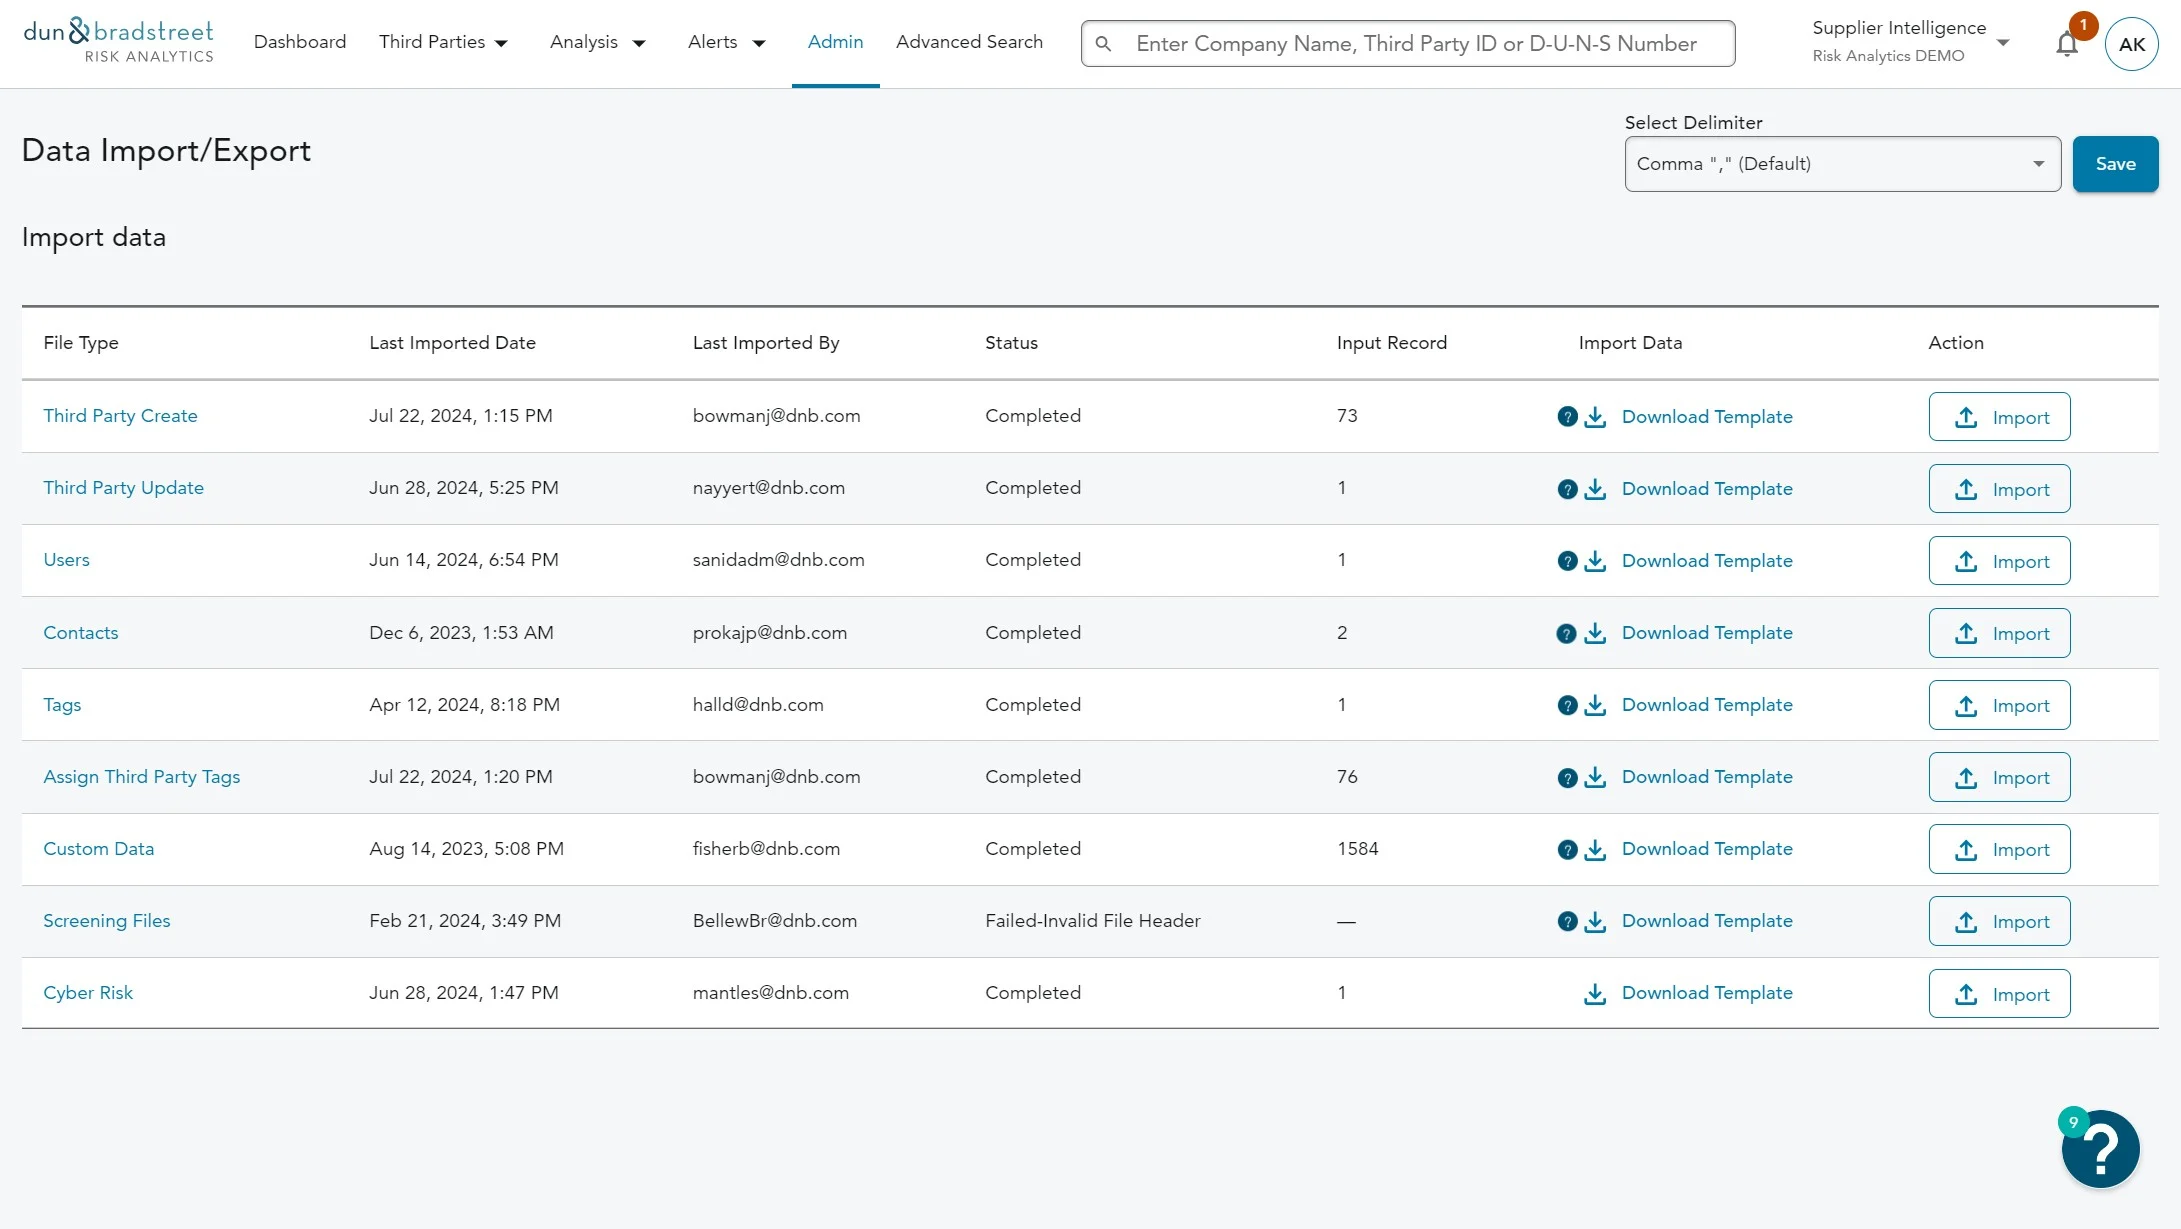Expand the Supplier Intelligence account switcher
2181x1229 pixels.
click(1910, 42)
